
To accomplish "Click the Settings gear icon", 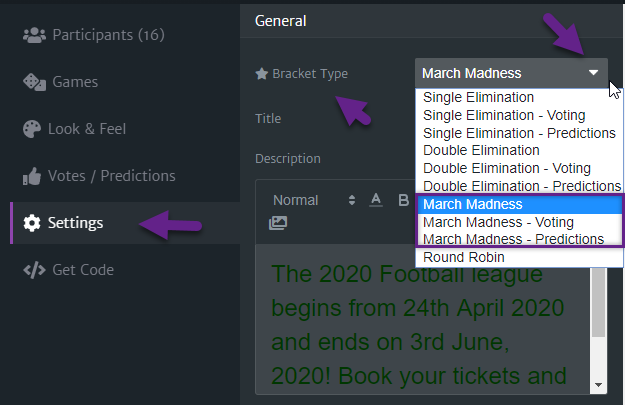I will coord(32,223).
